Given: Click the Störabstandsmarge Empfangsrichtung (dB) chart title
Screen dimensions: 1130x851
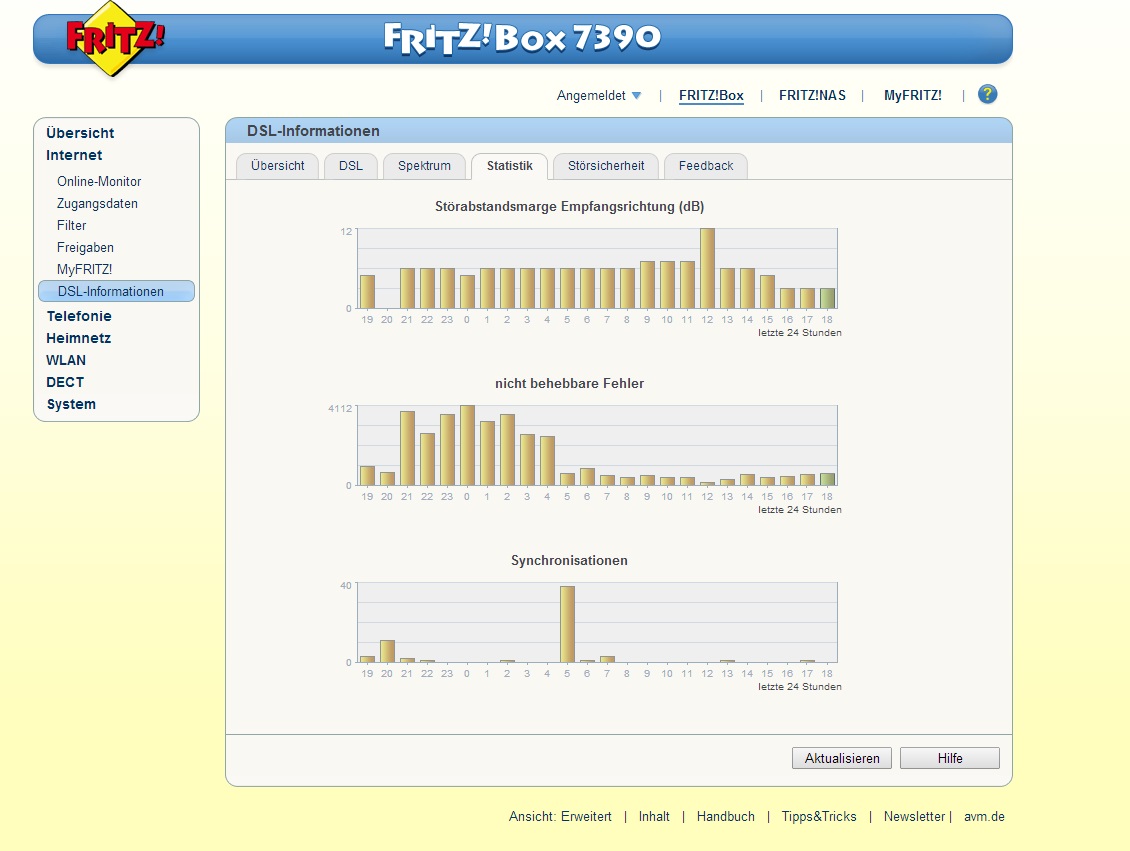Looking at the screenshot, I should pyautogui.click(x=569, y=207).
